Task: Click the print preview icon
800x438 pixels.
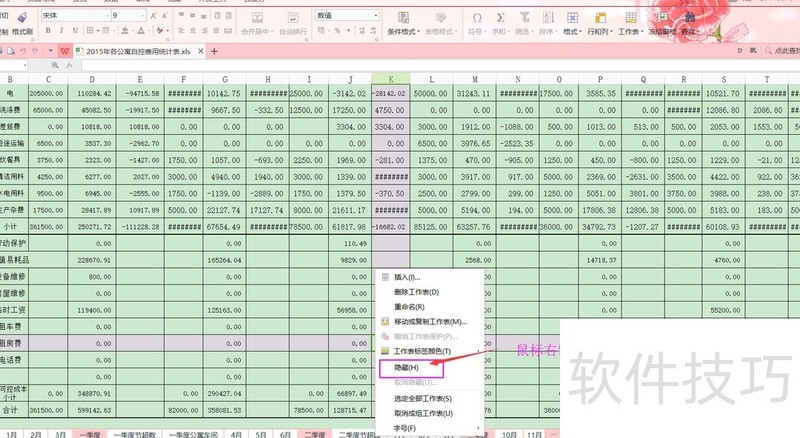Action: 11,51
